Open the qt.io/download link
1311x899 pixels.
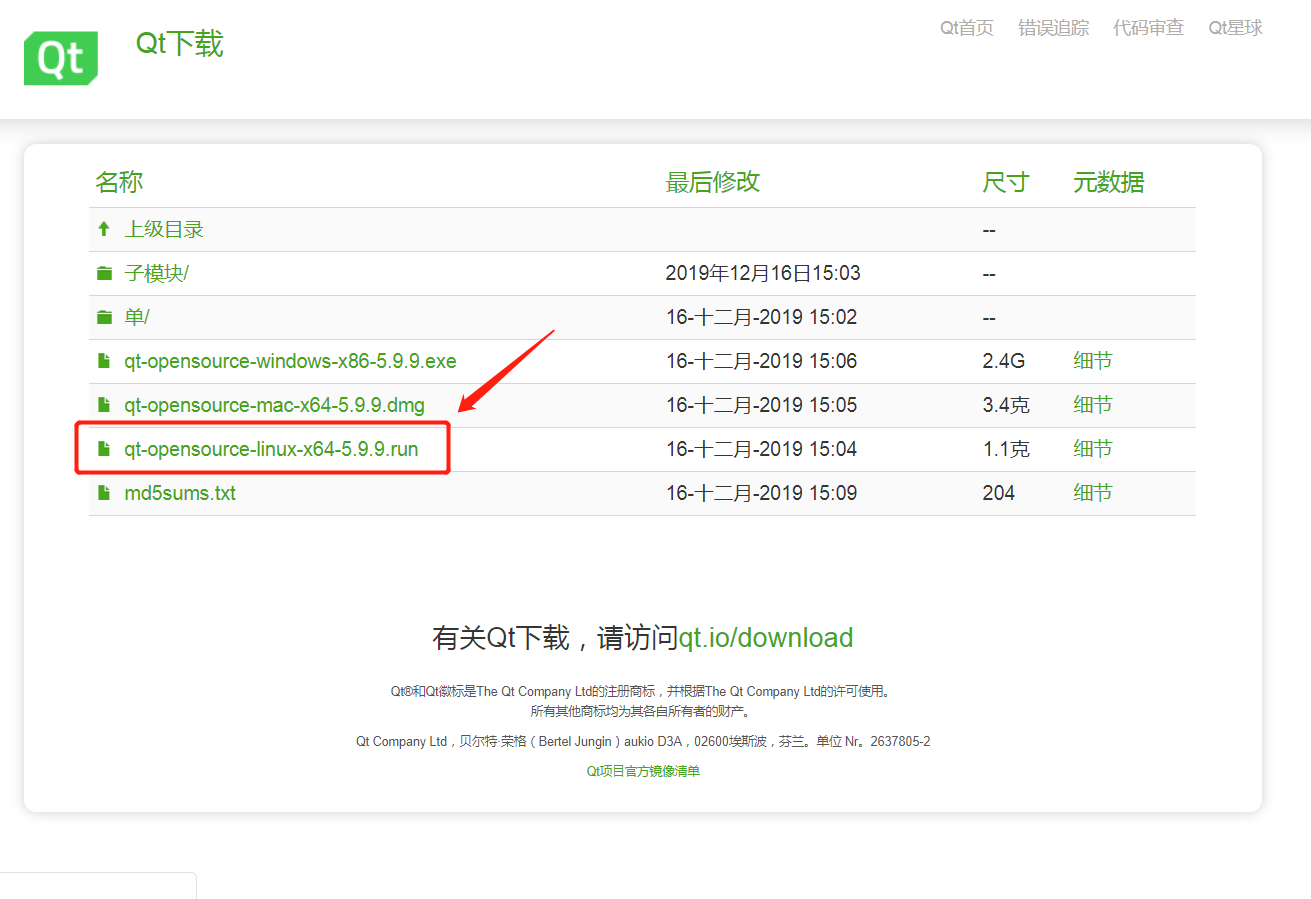click(x=767, y=637)
